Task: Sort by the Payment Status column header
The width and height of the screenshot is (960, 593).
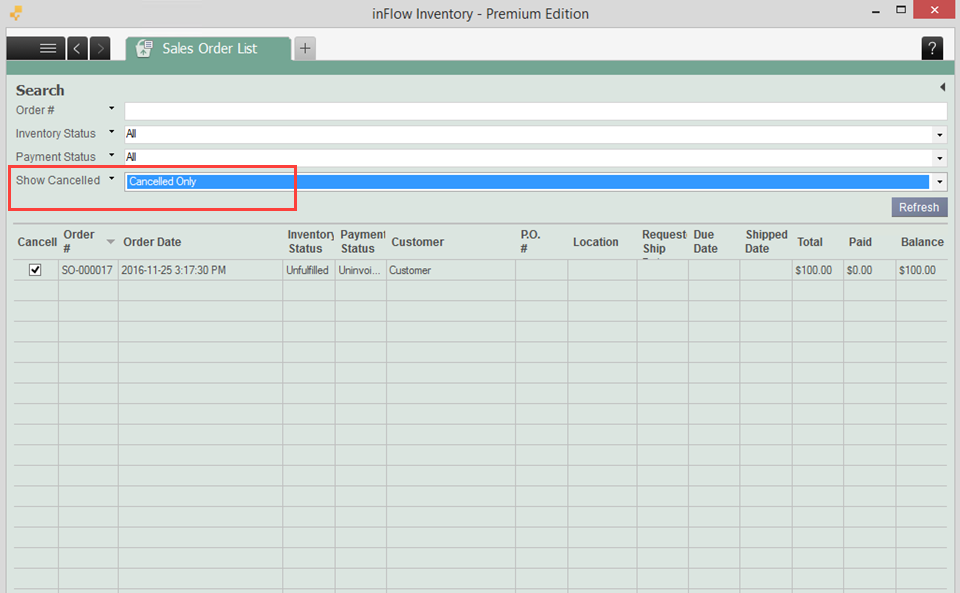Action: click(361, 242)
